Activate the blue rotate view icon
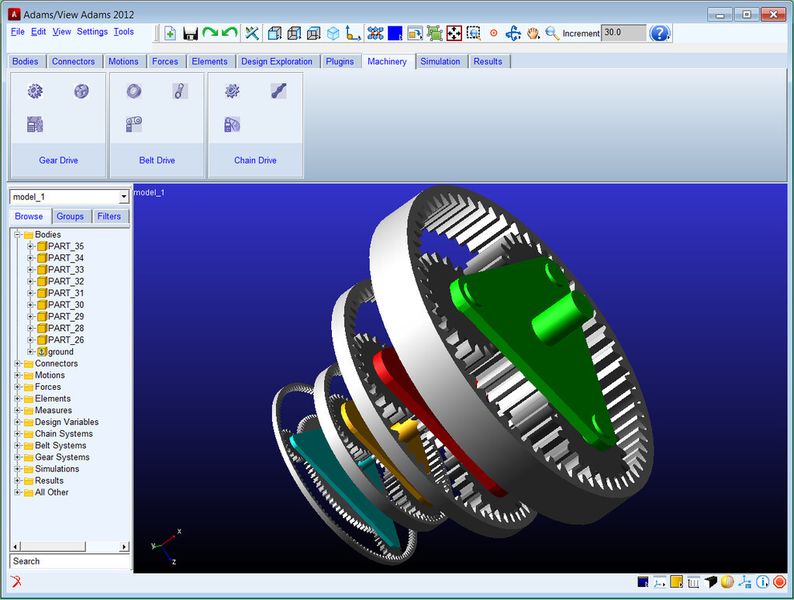This screenshot has width=794, height=600. (513, 33)
